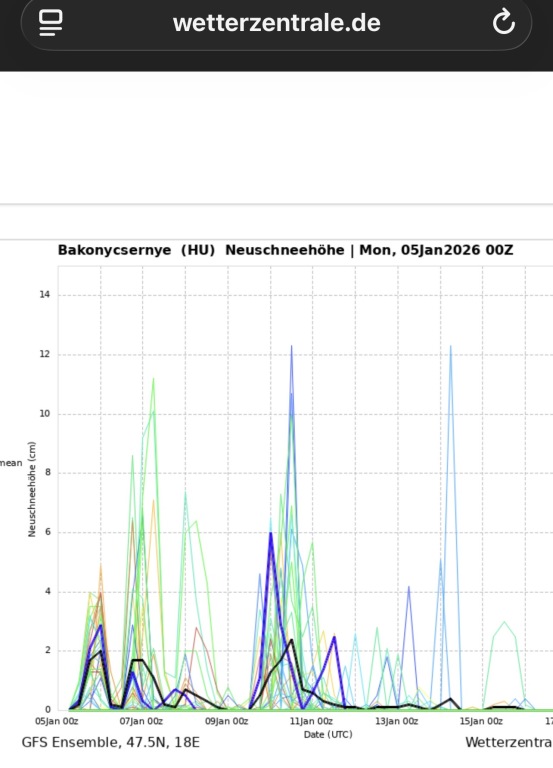
Task: Click the y-axis value 14
Action: point(45,294)
